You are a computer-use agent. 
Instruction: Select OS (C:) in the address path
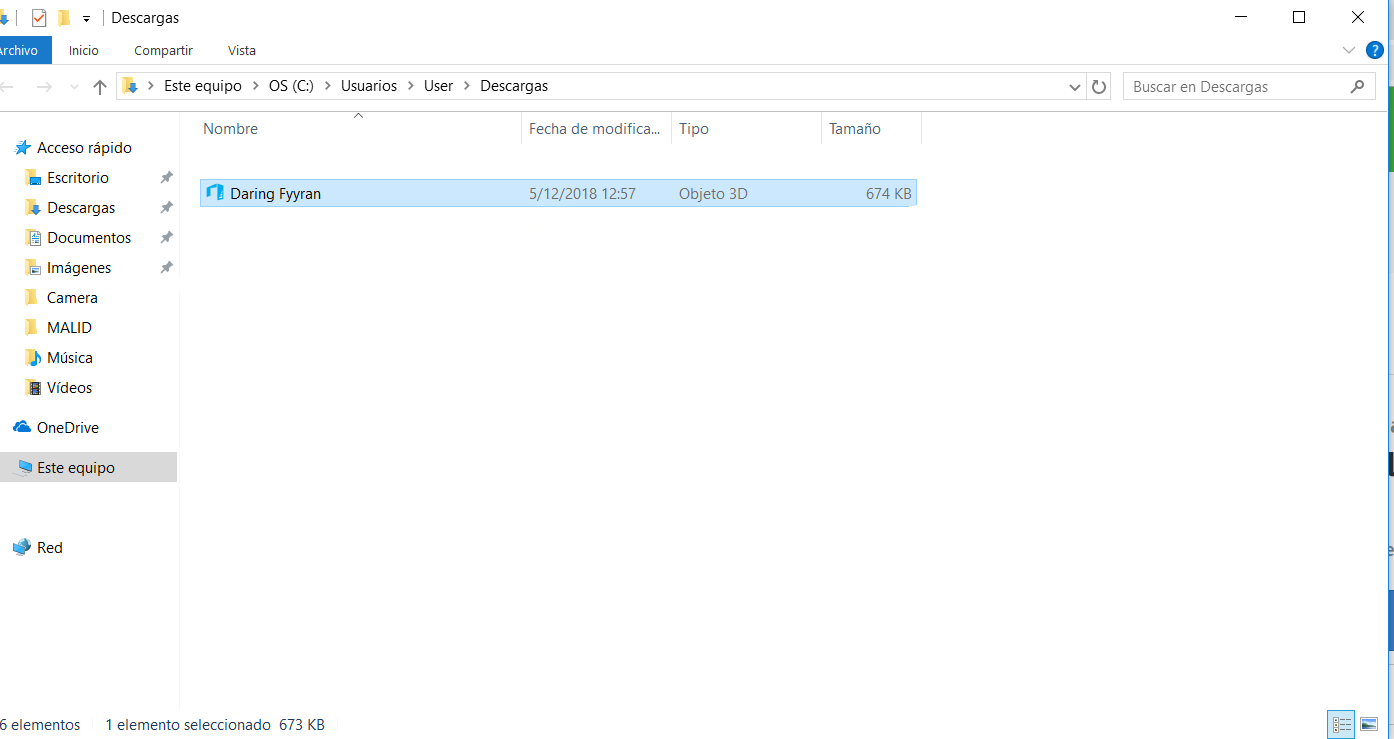click(291, 86)
